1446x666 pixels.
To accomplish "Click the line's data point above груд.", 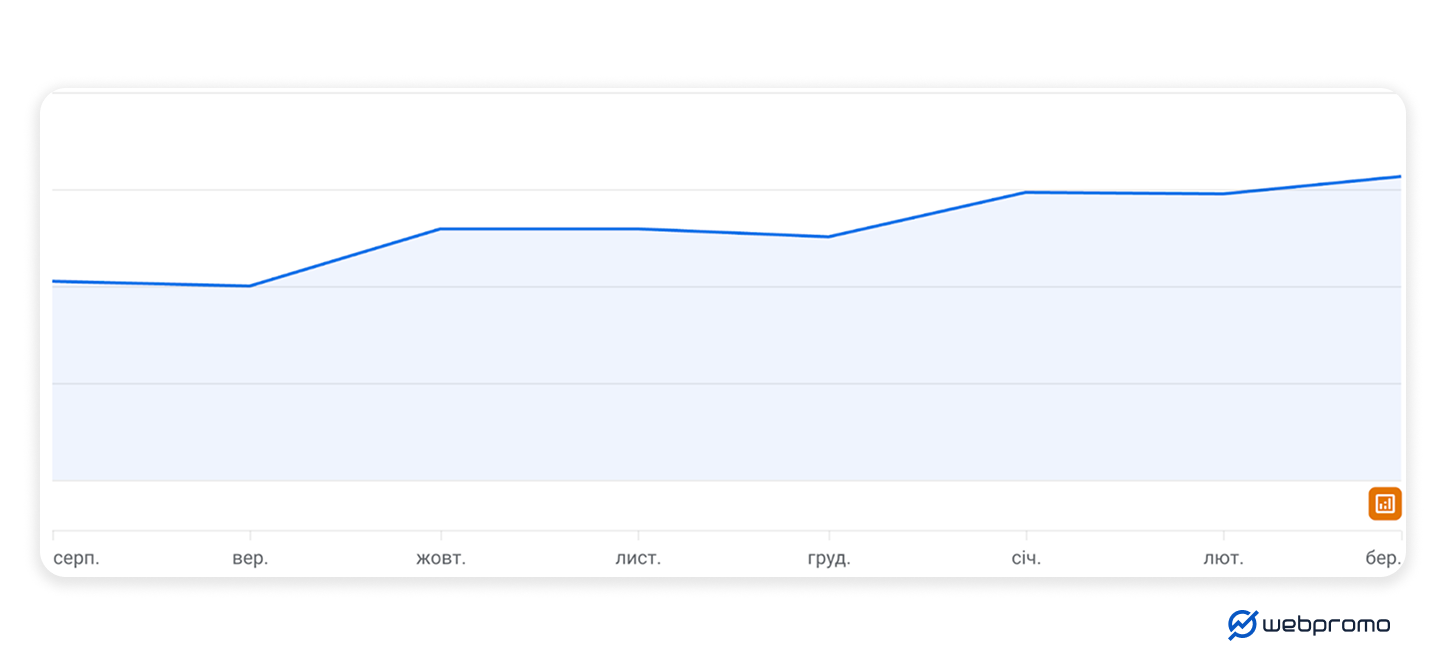I will click(829, 237).
